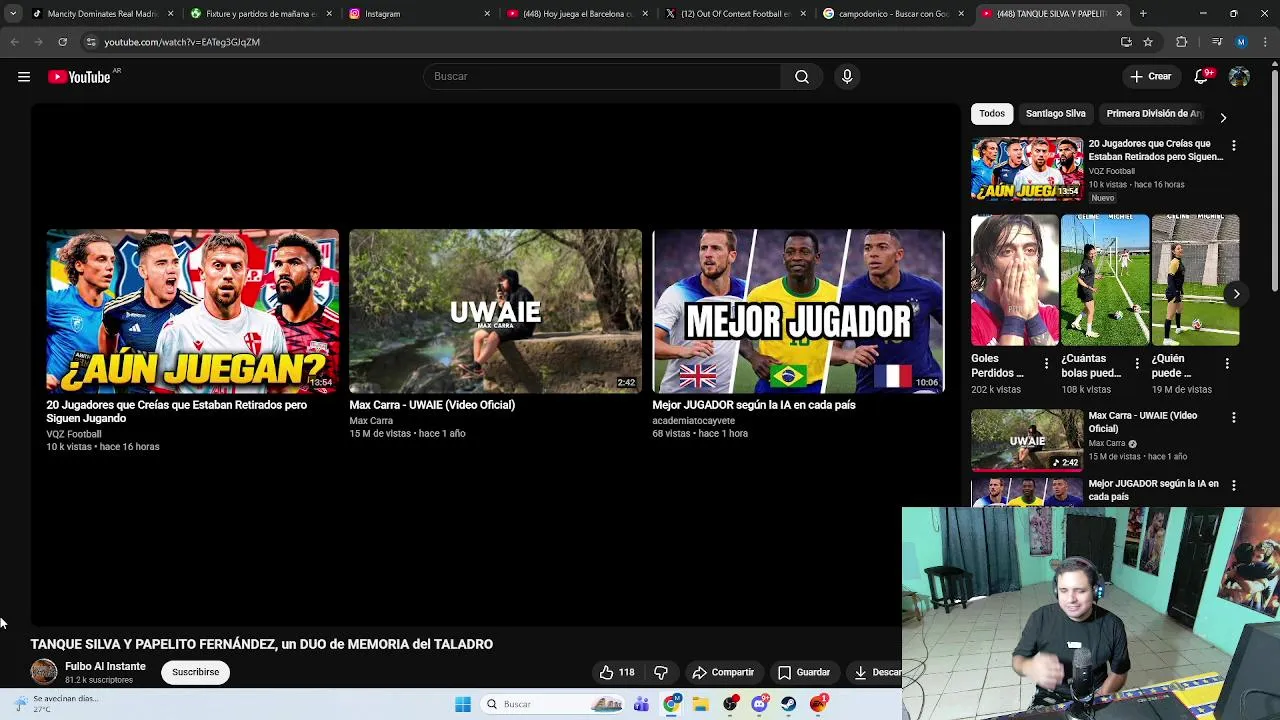Play the Mejor Jugador end-screen thumbnail

798,311
